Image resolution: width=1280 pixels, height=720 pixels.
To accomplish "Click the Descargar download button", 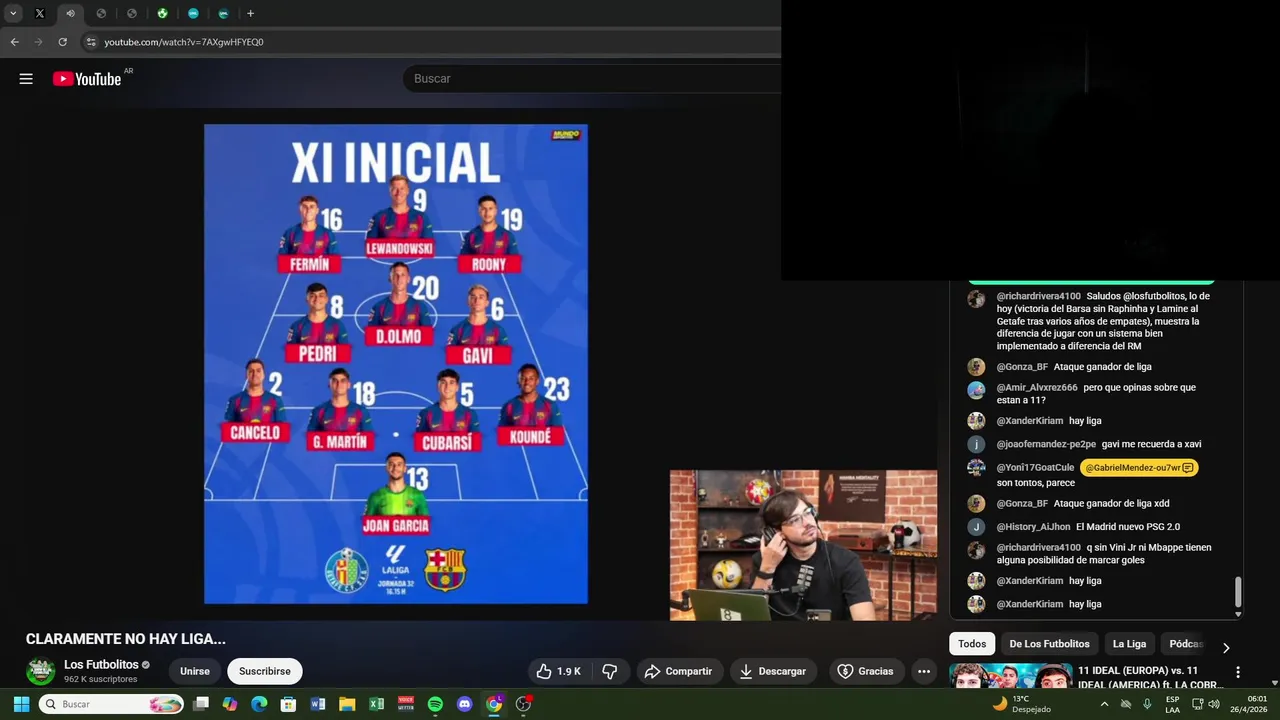I will pyautogui.click(x=773, y=671).
